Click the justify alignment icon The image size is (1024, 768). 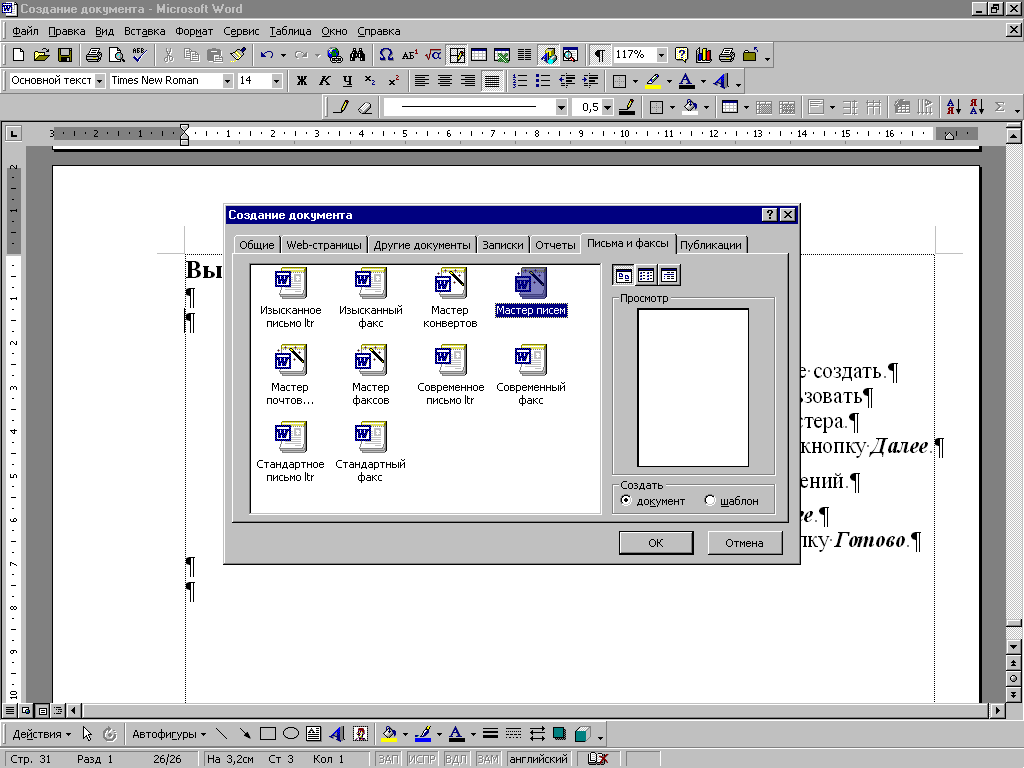491,81
